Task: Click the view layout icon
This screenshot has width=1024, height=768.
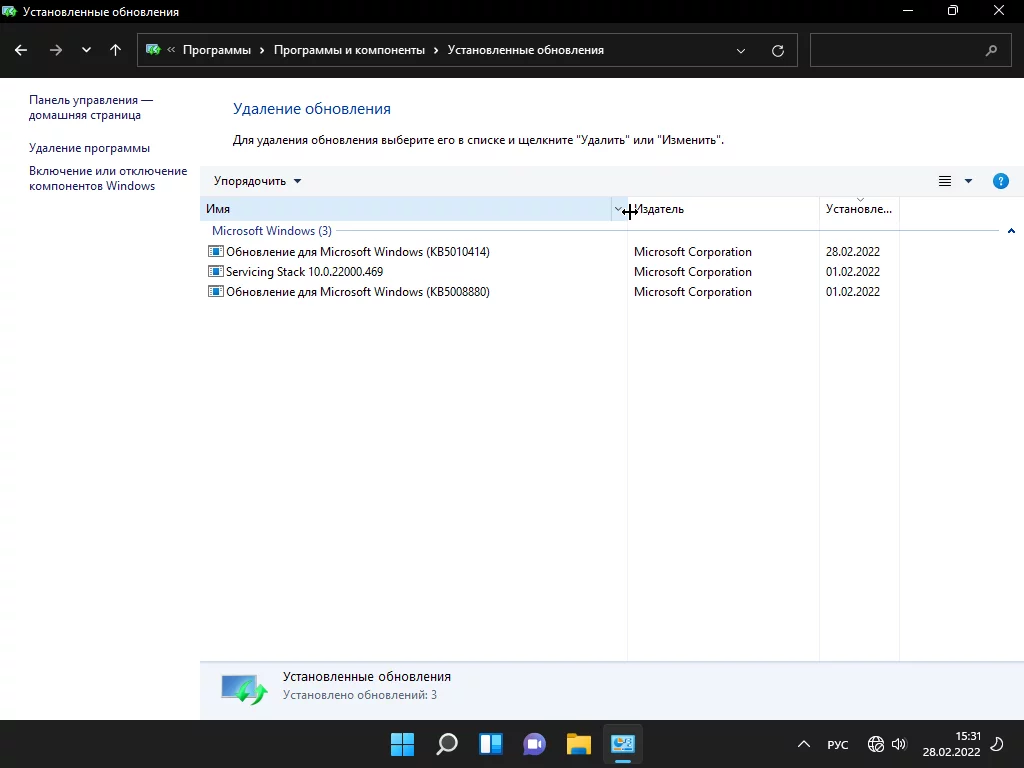Action: coord(945,181)
